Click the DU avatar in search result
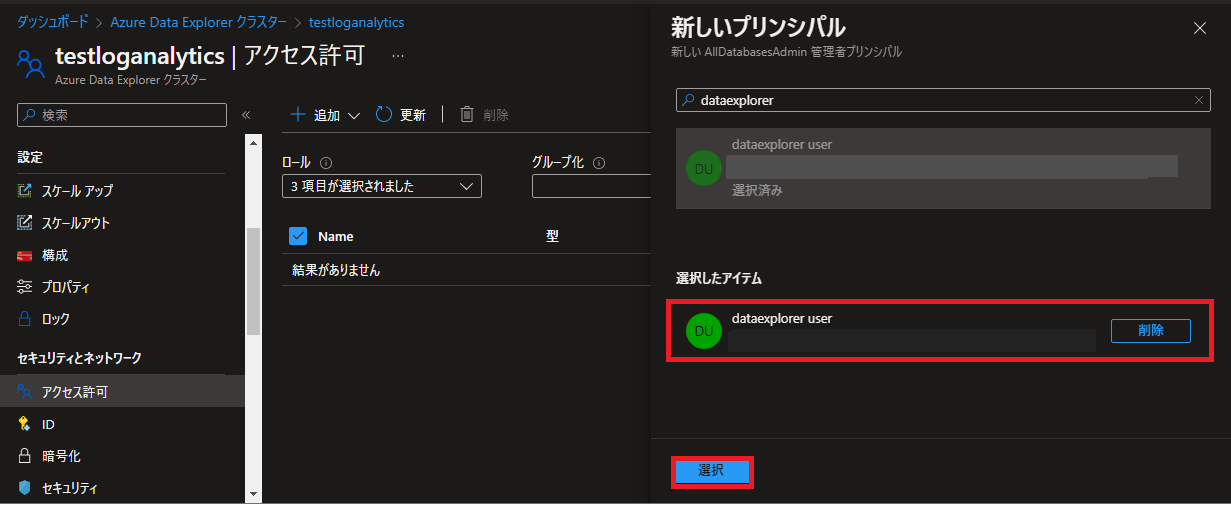Viewport: 1231px width, 505px height. tap(704, 168)
